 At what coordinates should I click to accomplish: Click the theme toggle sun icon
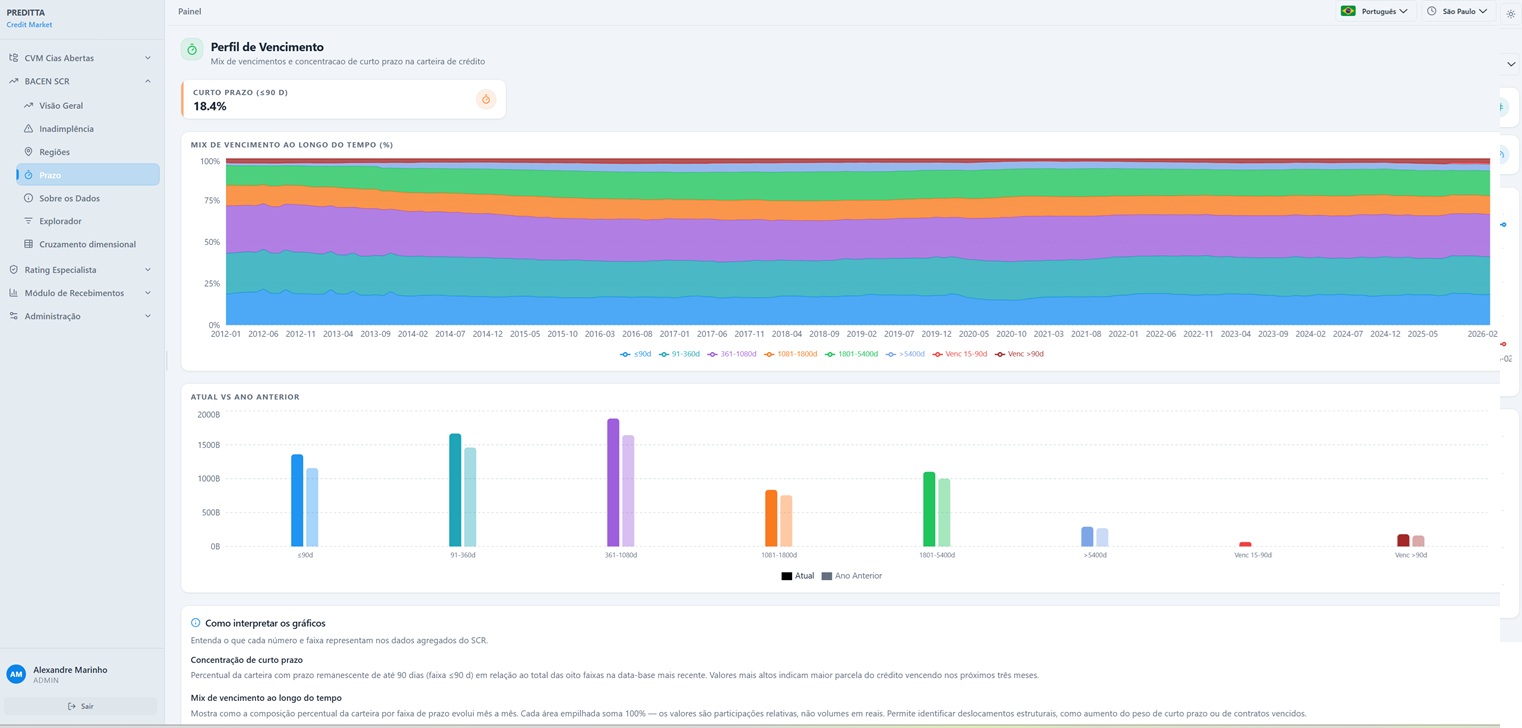(1511, 14)
